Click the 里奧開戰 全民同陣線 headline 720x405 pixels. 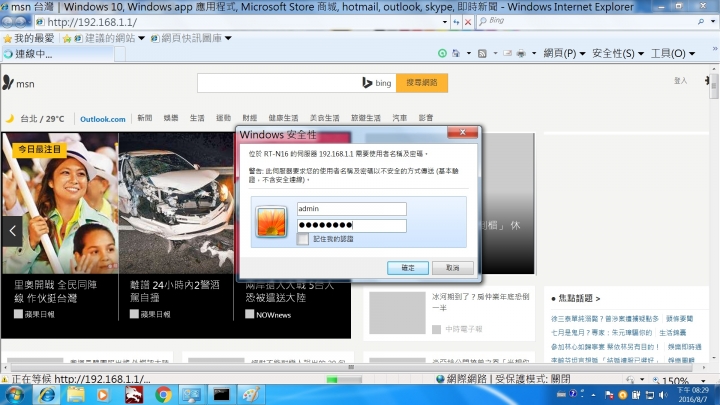[x=56, y=291]
